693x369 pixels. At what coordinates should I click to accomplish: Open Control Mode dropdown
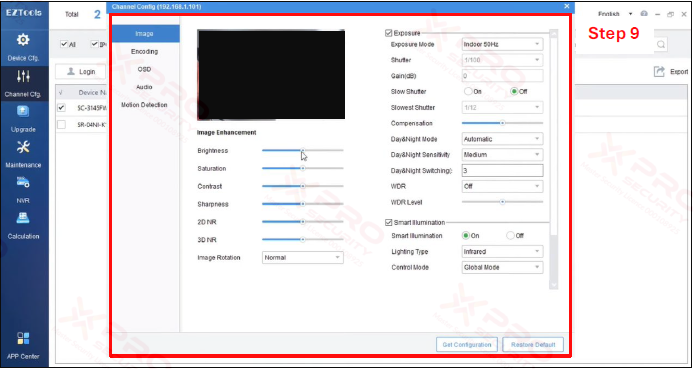(502, 267)
